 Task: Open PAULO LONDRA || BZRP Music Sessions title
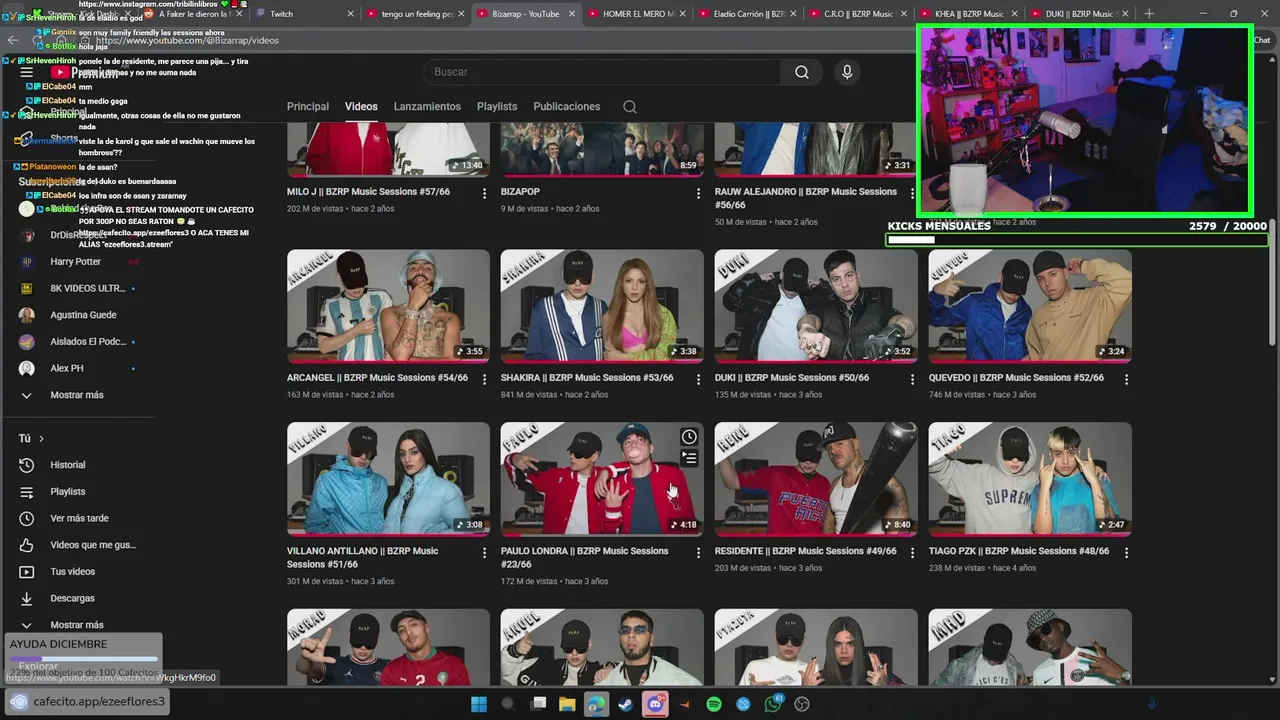point(585,558)
